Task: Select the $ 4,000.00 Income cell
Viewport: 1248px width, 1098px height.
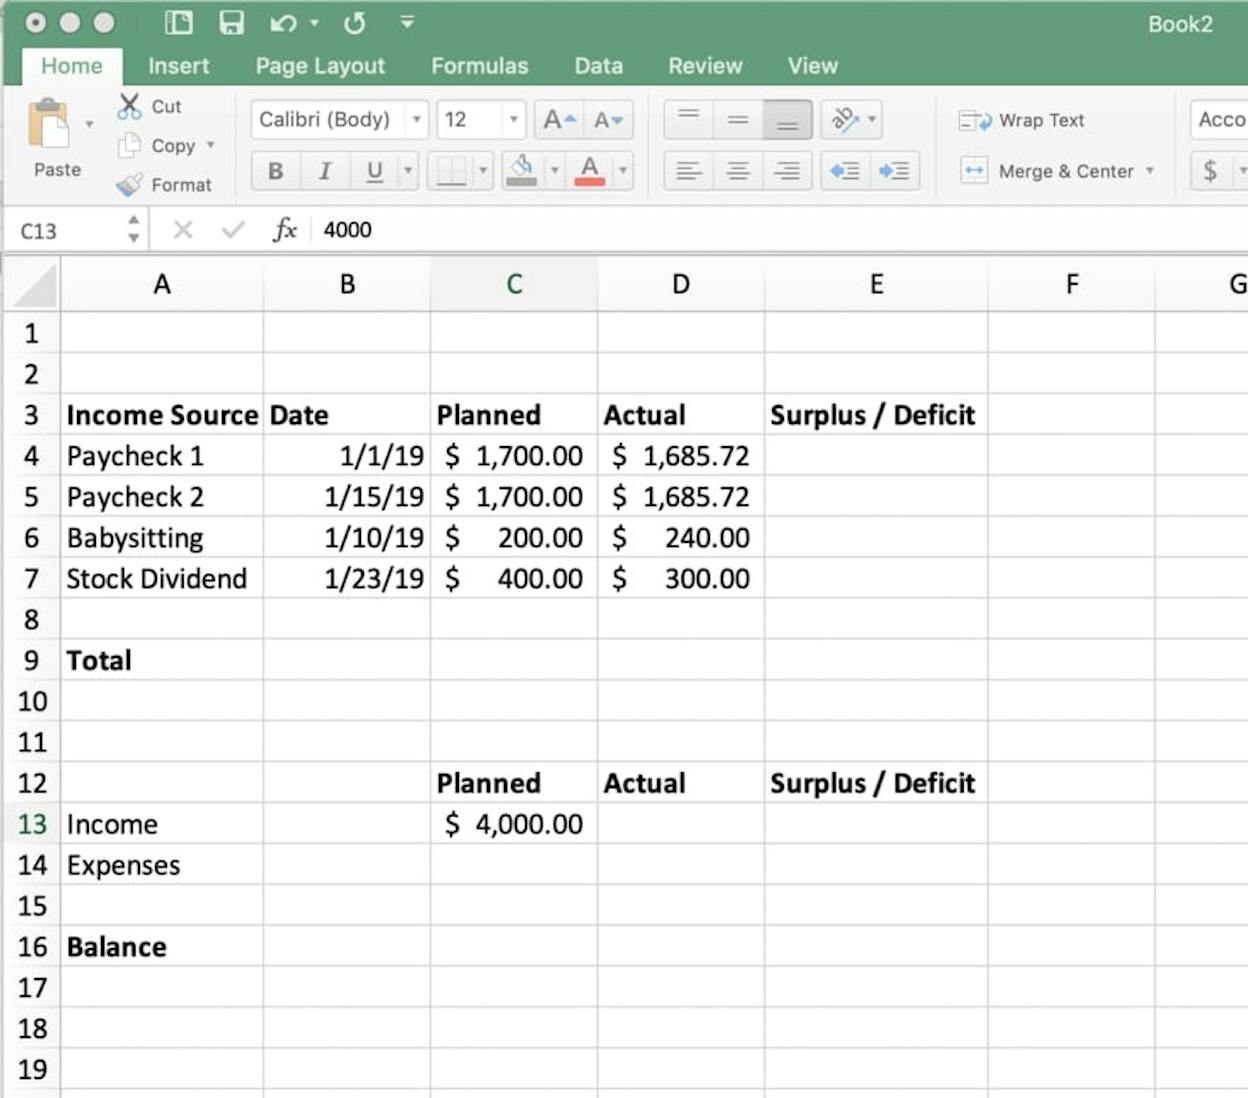Action: (x=514, y=824)
